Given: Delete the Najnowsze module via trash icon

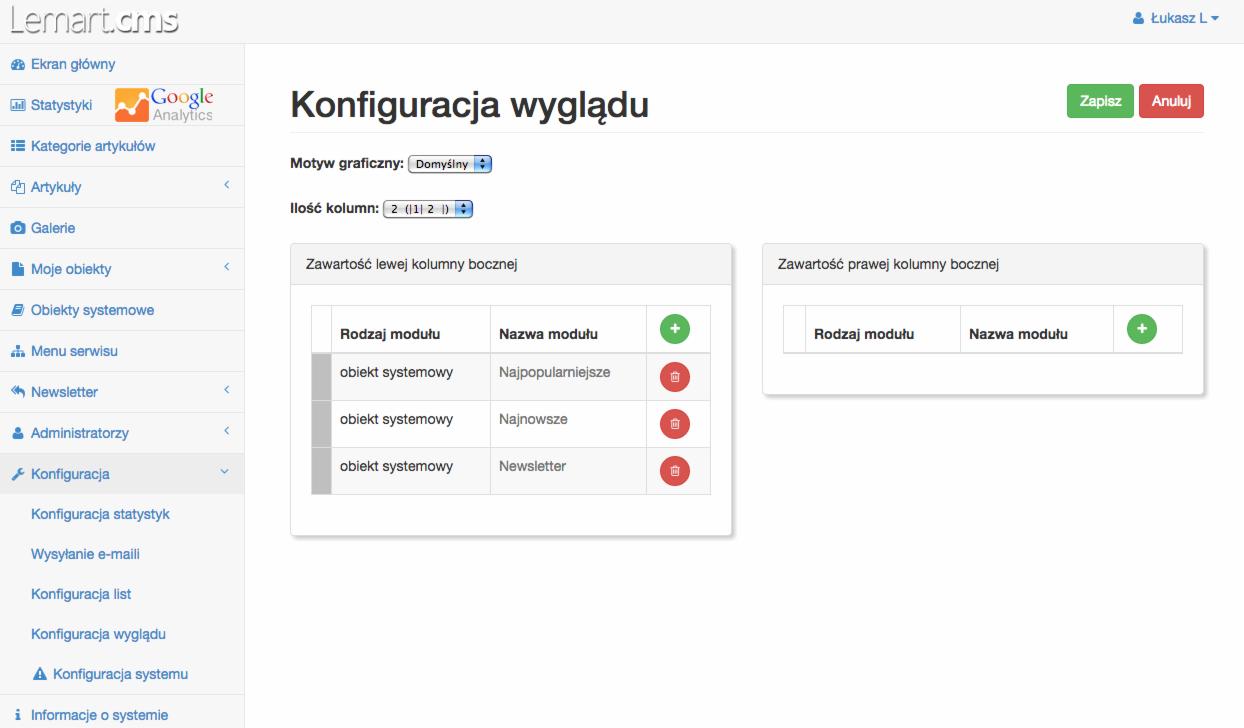Looking at the screenshot, I should pyautogui.click(x=675, y=424).
